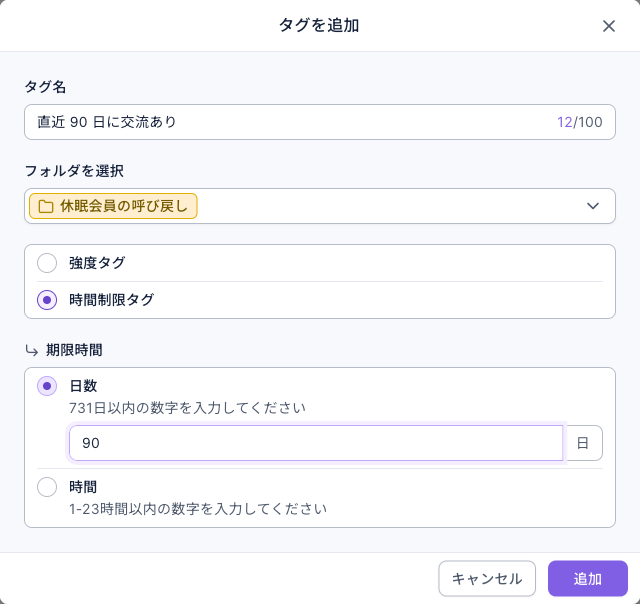640x604 pixels.
Task: Close the タグを追加 dialog with X
Action: 609,26
